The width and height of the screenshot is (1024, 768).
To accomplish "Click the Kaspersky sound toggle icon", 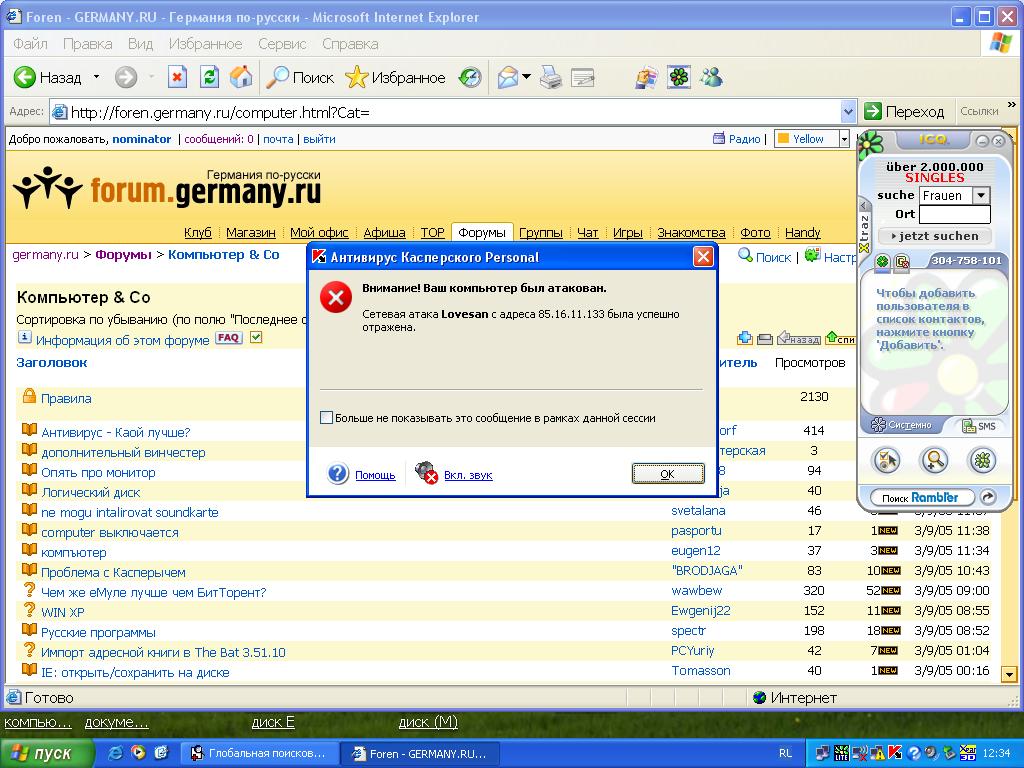I will pyautogui.click(x=426, y=473).
